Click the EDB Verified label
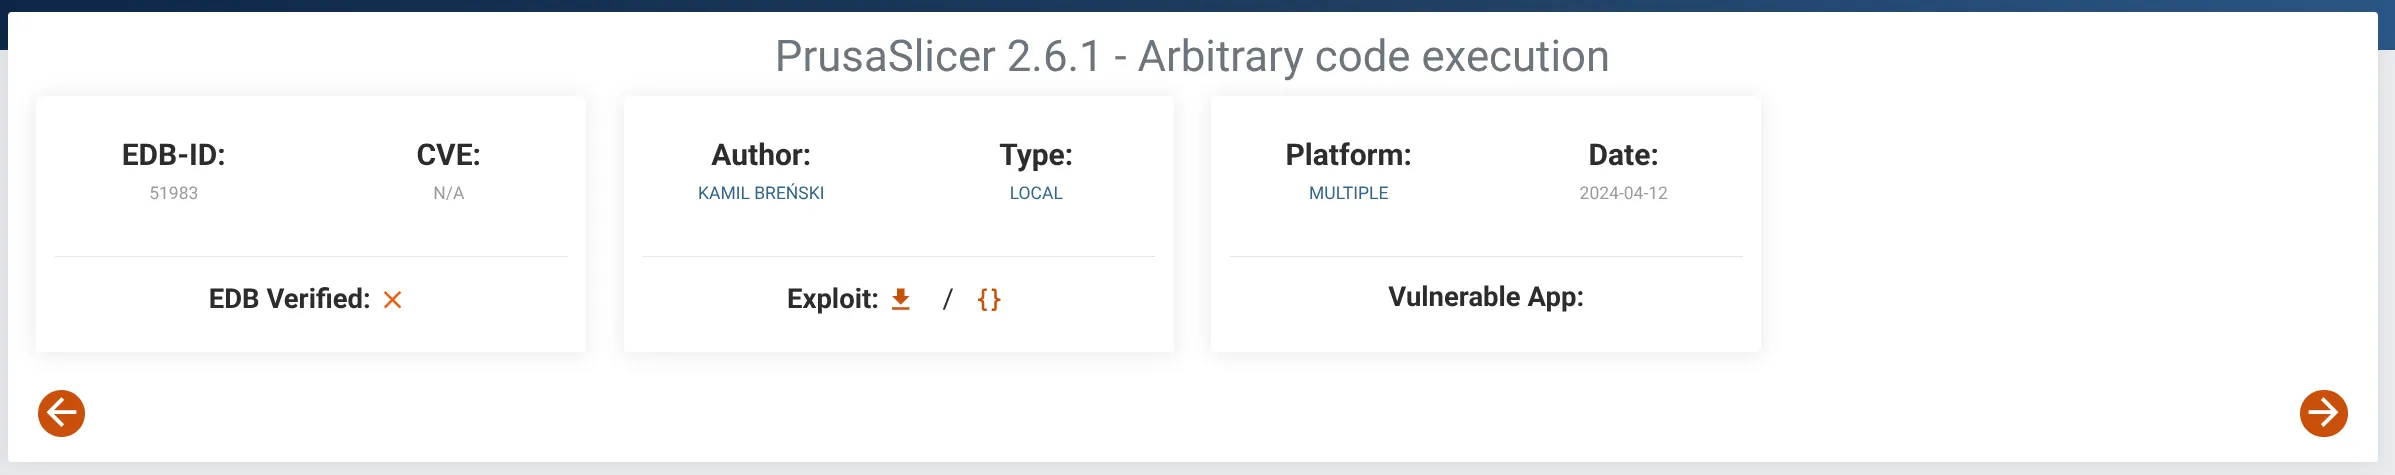This screenshot has height=475, width=2395. point(289,299)
